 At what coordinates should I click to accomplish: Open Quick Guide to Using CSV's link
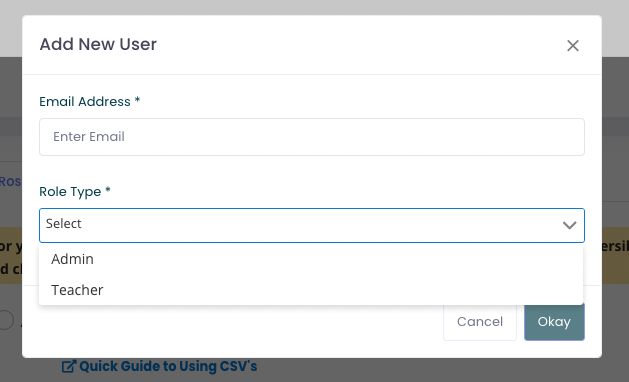(x=168, y=366)
